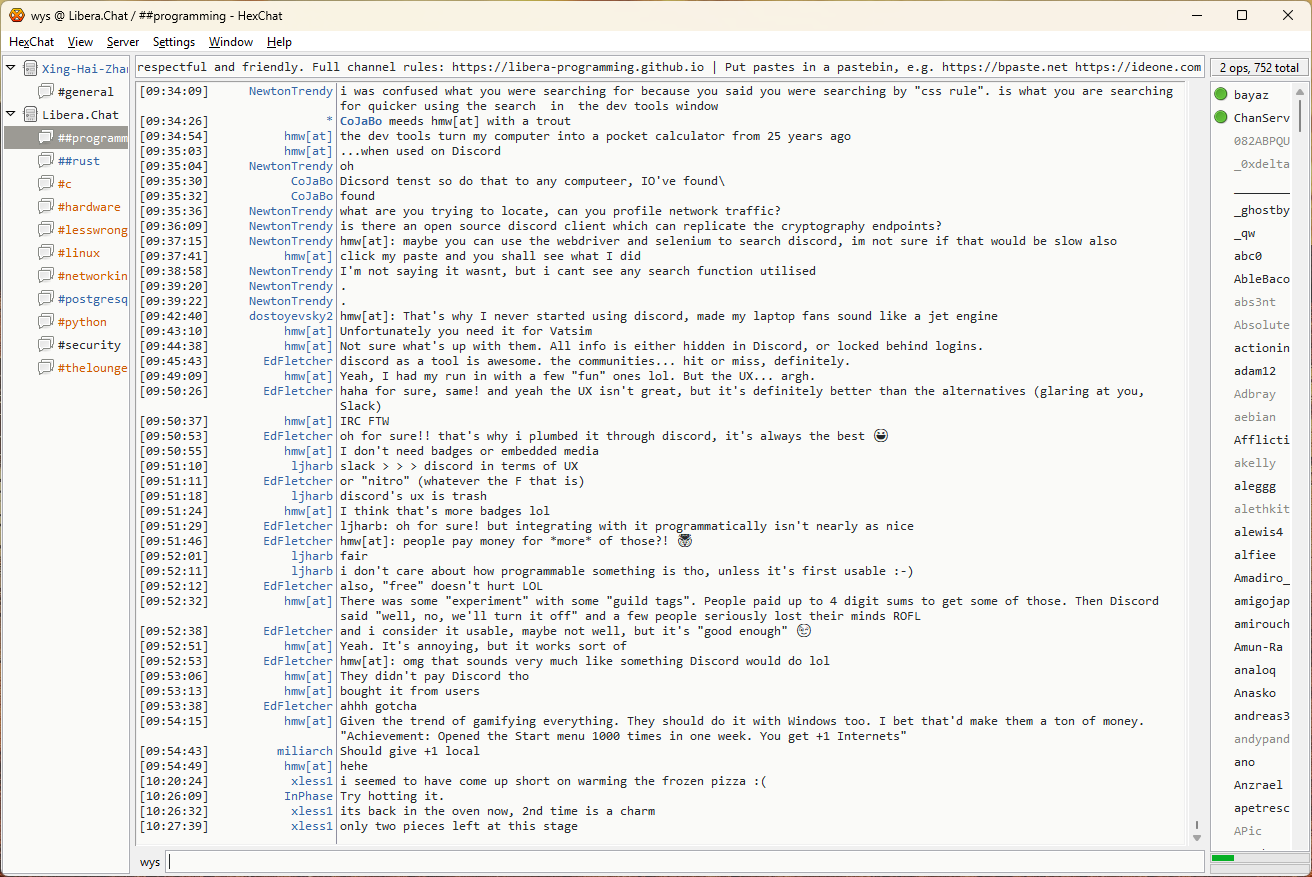Click the green op status dot beside bayaz

tap(1220, 95)
